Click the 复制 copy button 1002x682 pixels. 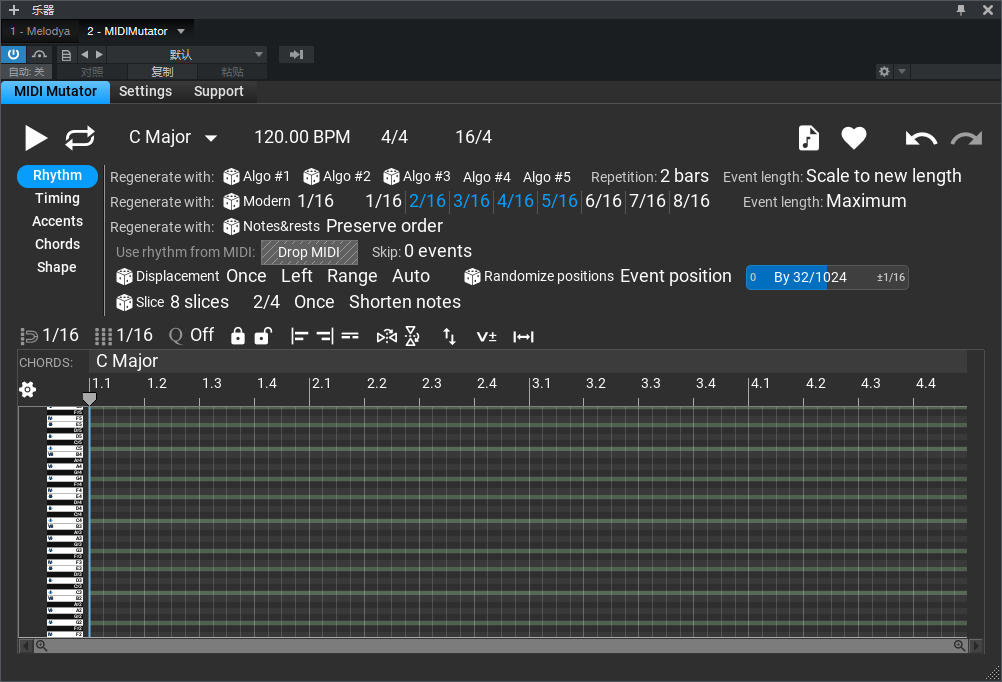click(162, 72)
